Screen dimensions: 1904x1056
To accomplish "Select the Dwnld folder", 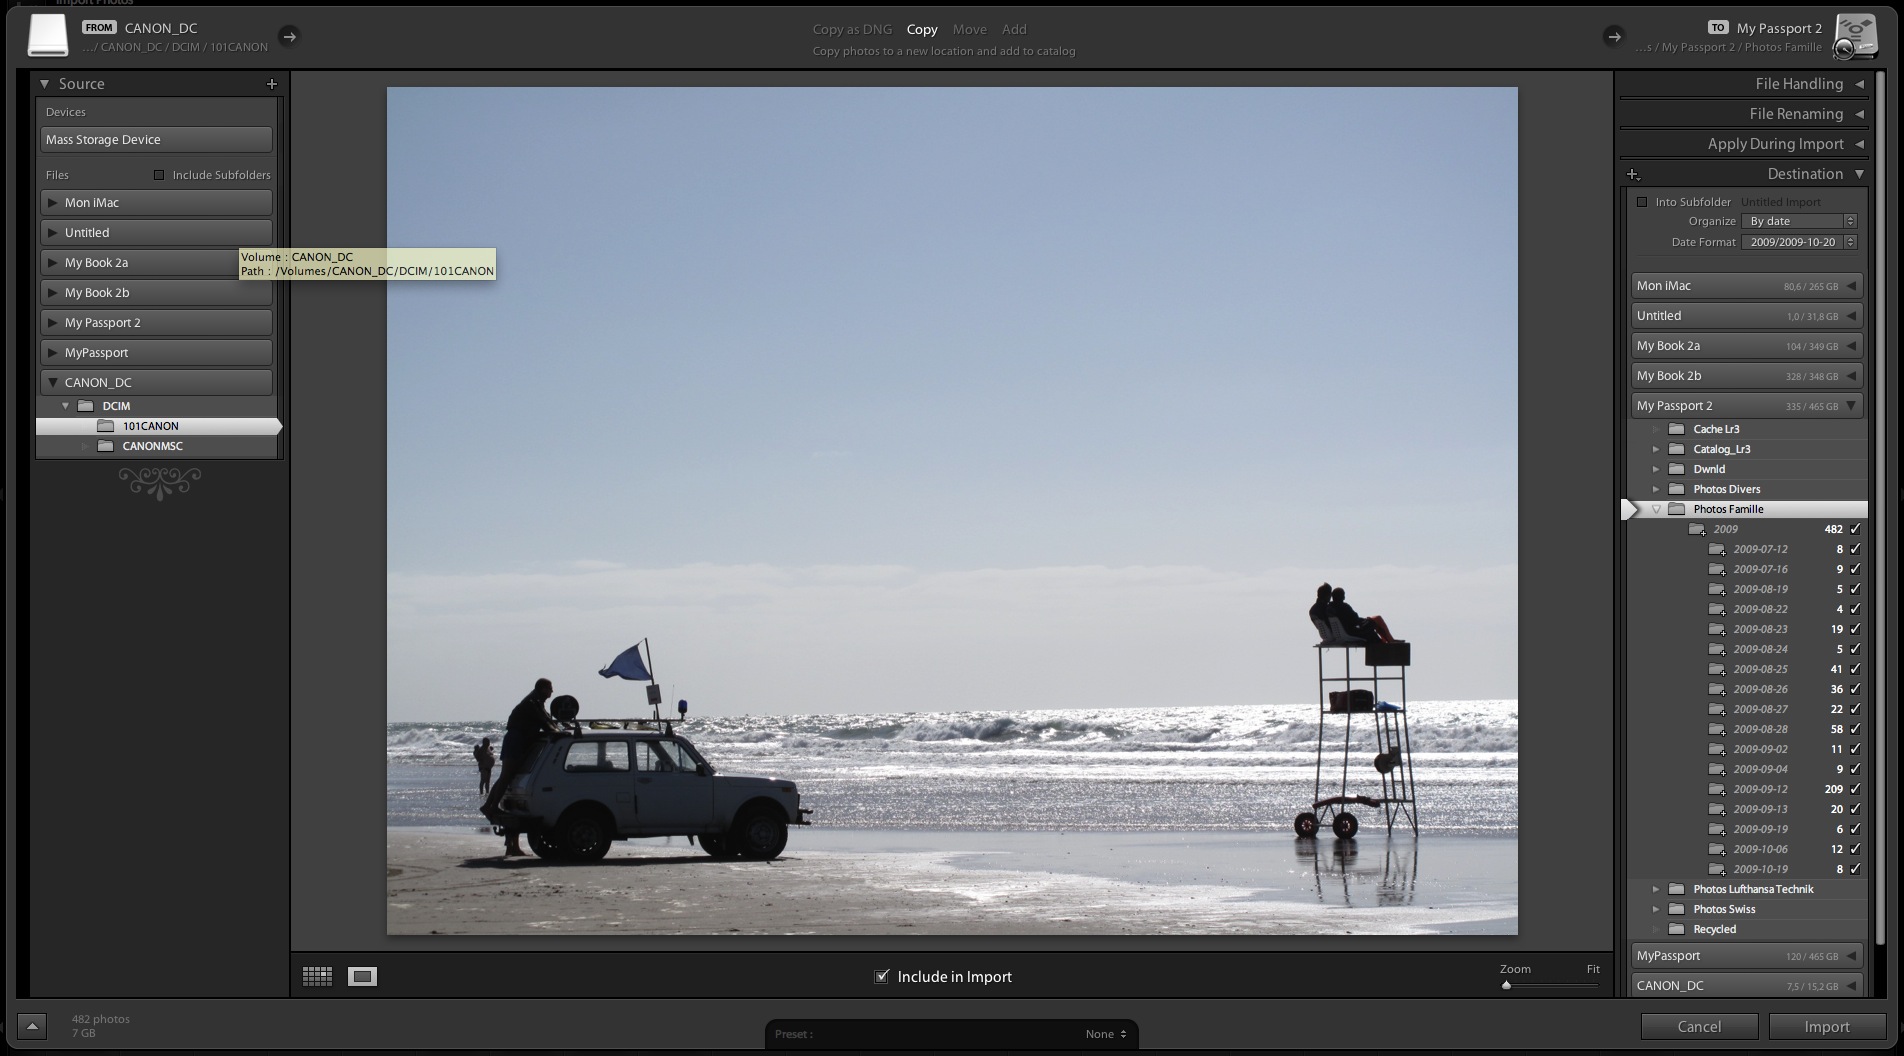I will (1709, 469).
